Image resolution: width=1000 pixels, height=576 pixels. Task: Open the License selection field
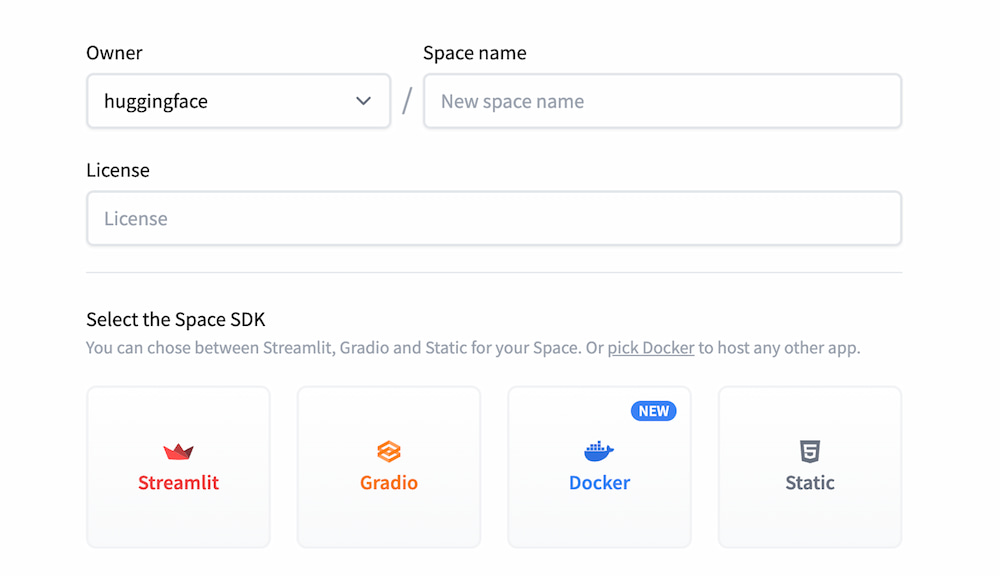494,218
